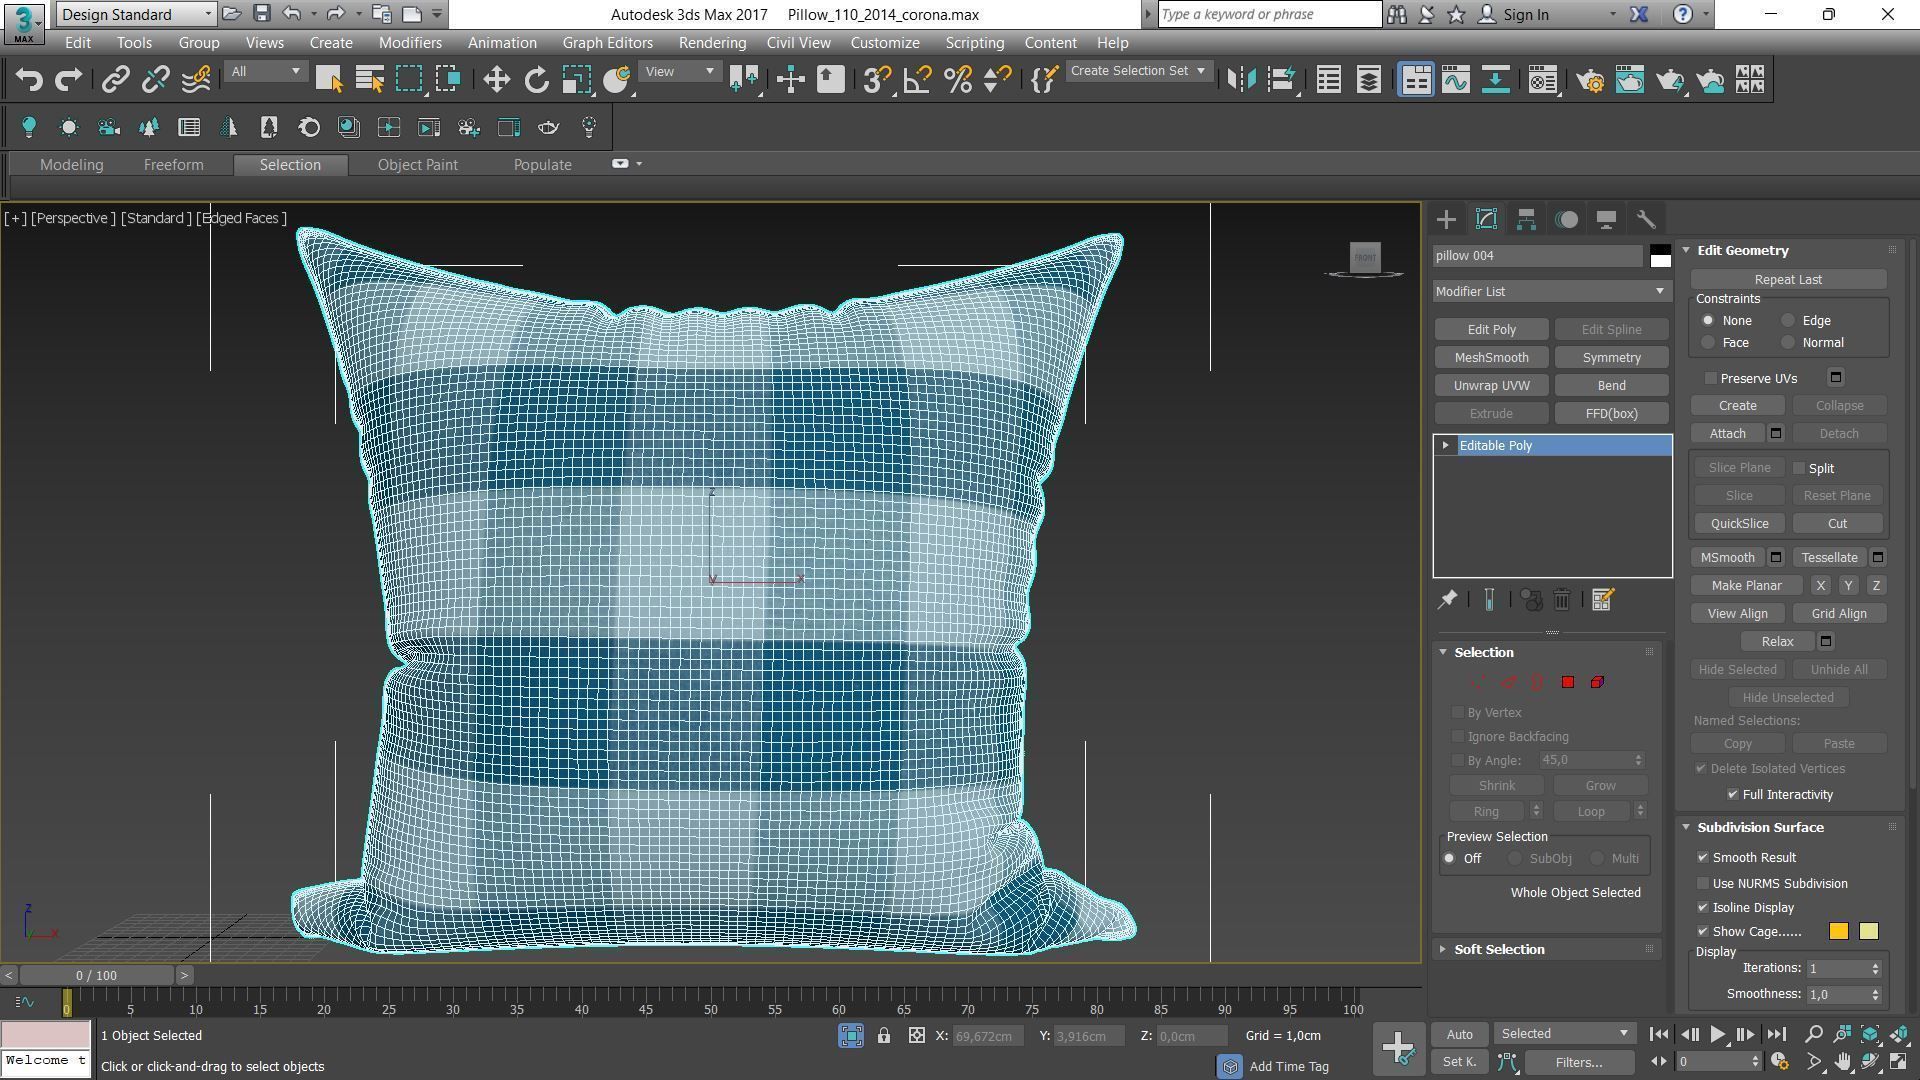
Task: Click Pin Stack icon
Action: coord(1447,600)
